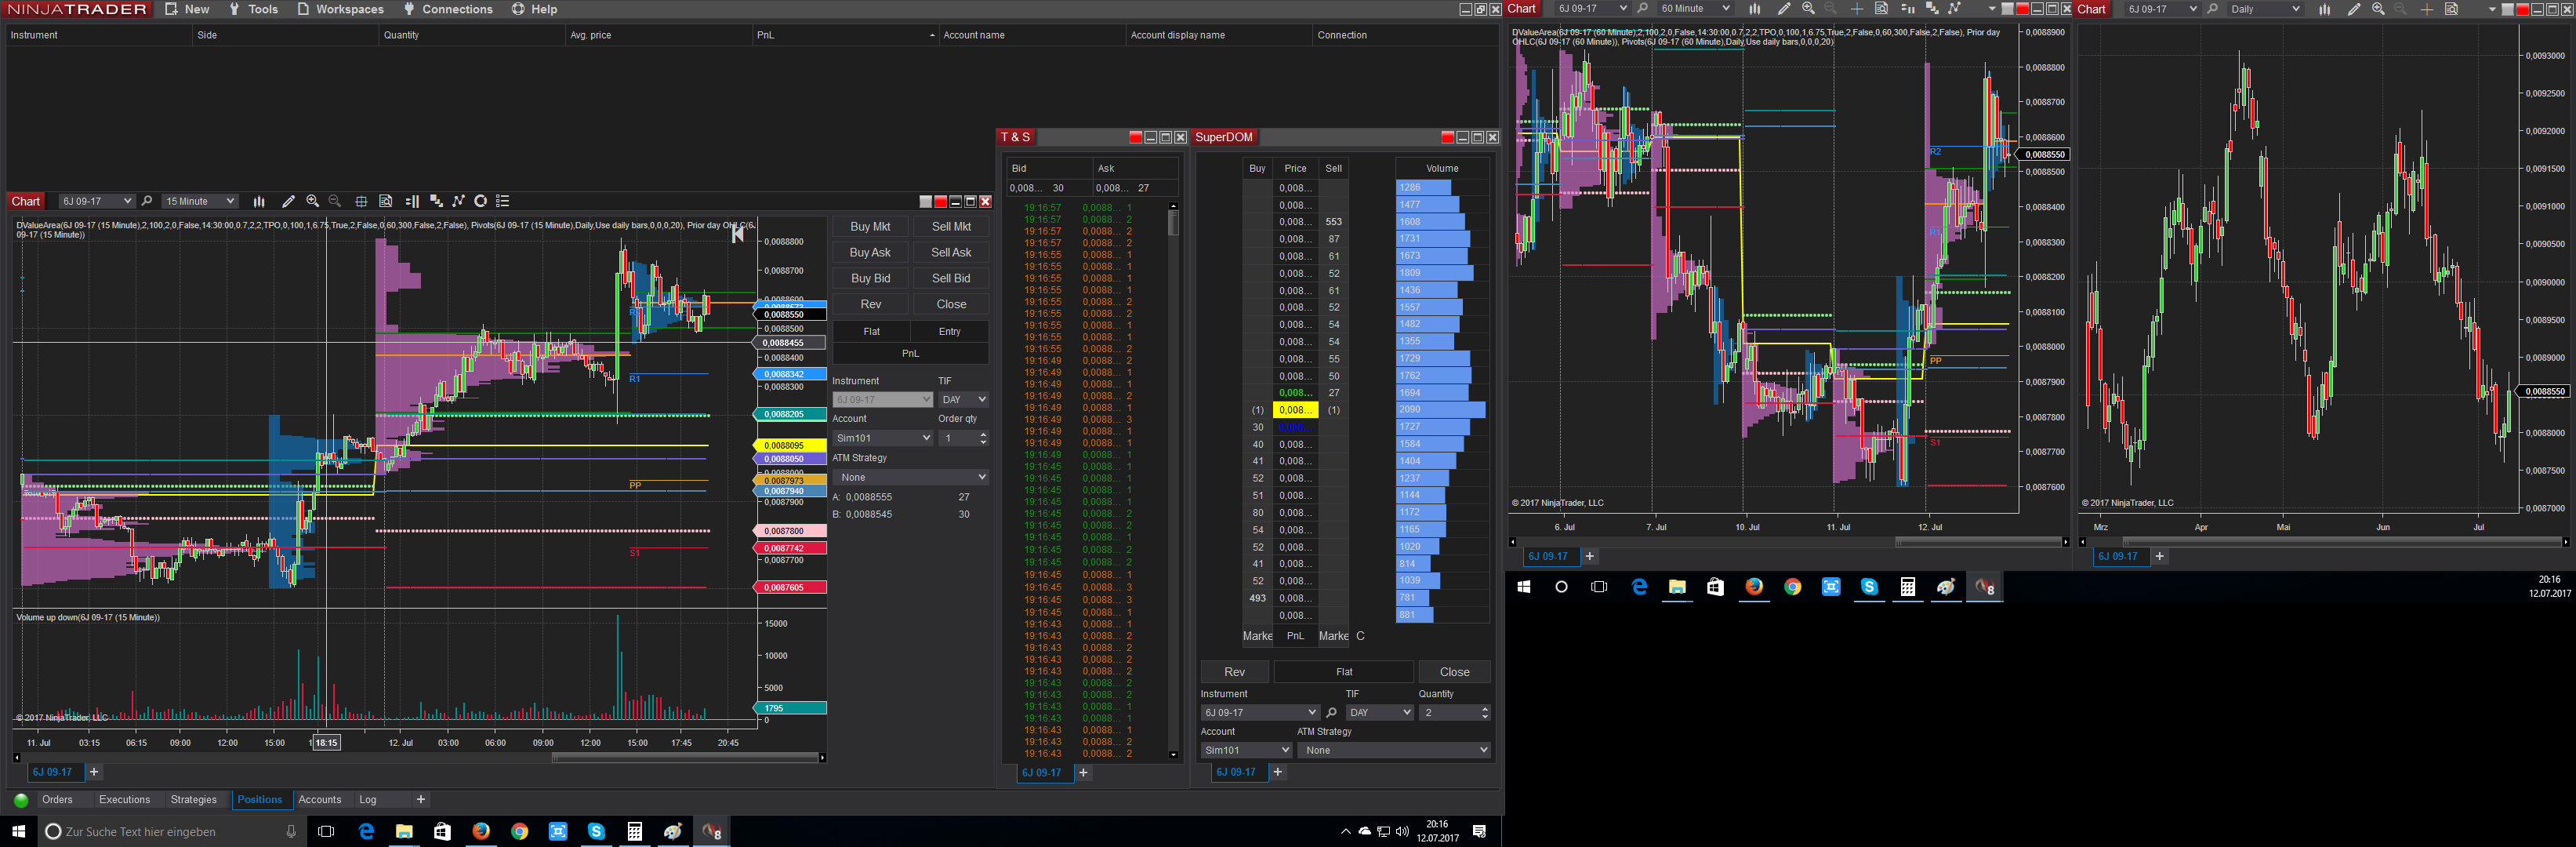
Task: Click the Buy Mkt button
Action: (x=870, y=227)
